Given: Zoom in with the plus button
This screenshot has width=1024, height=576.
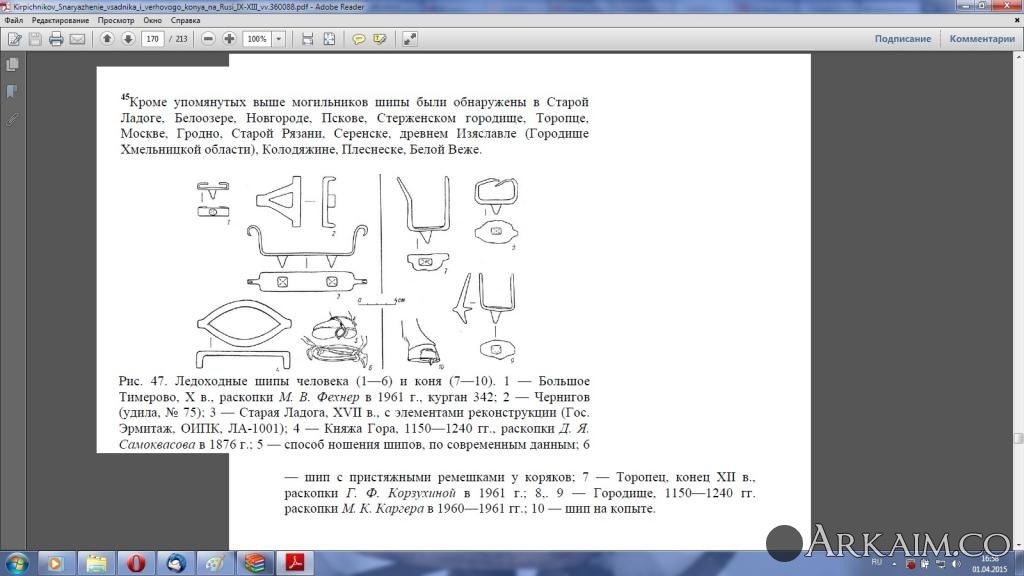Looking at the screenshot, I should [229, 39].
